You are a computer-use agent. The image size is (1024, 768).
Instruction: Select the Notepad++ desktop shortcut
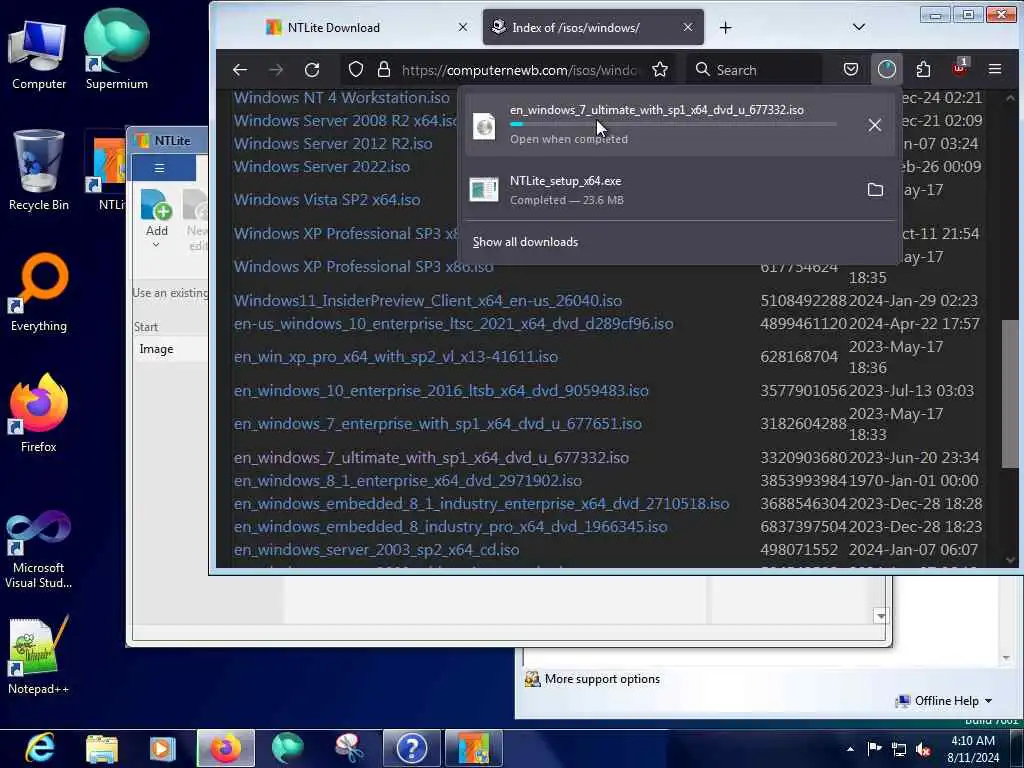pos(39,655)
